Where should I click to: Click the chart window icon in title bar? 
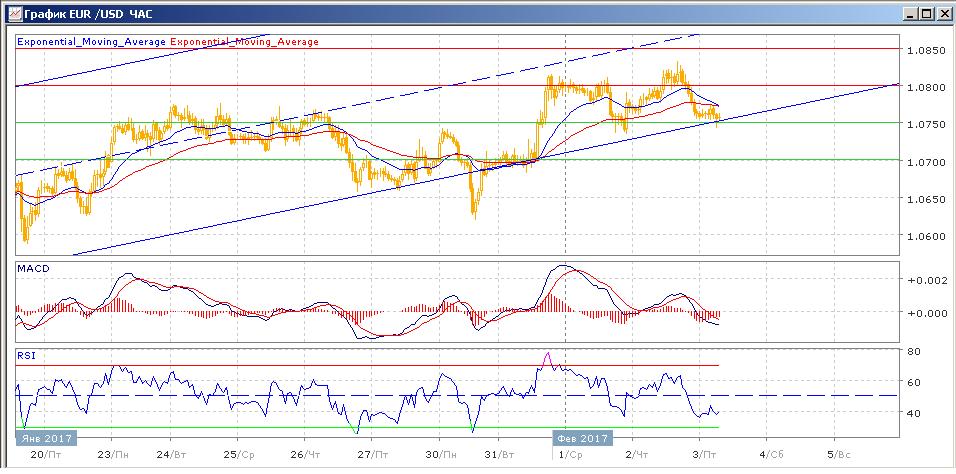11,14
